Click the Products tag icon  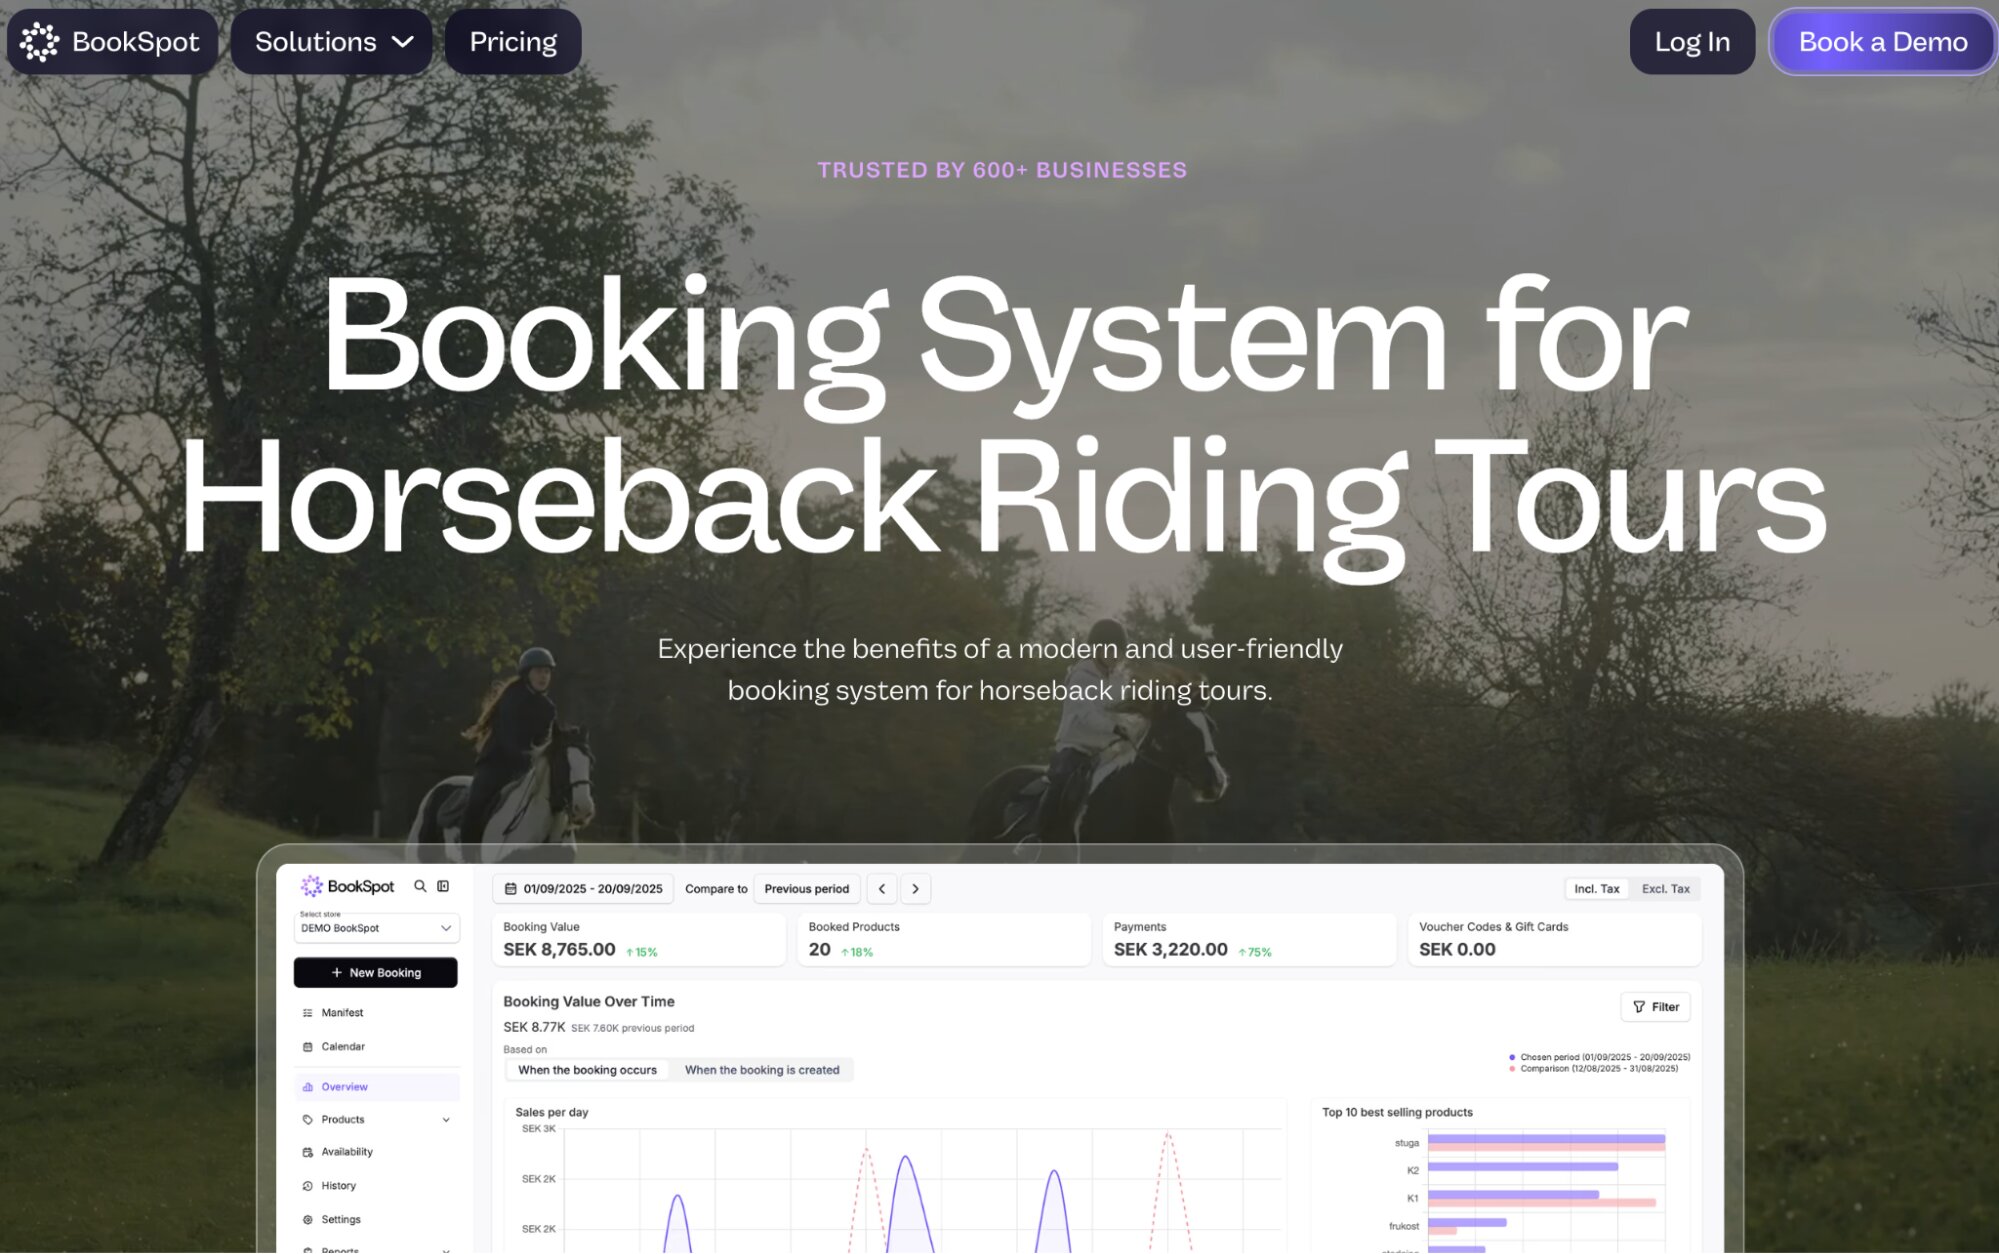(x=307, y=1120)
